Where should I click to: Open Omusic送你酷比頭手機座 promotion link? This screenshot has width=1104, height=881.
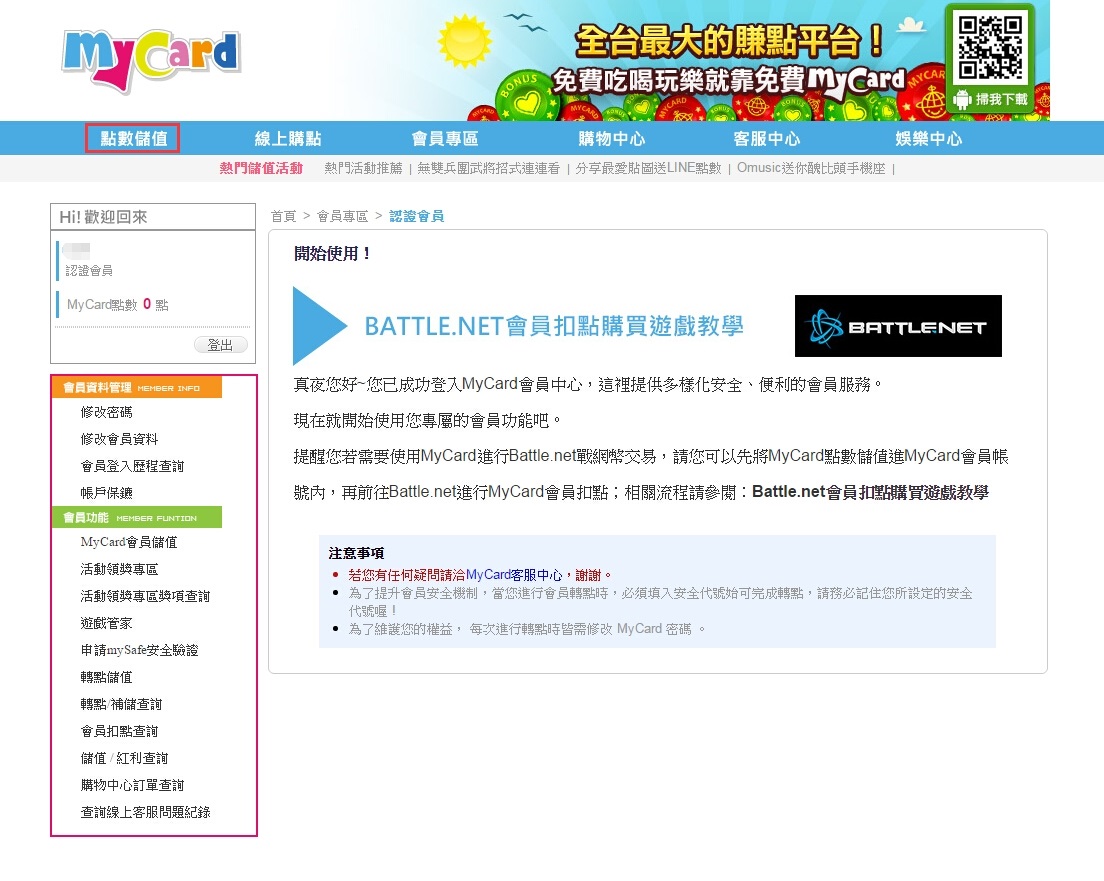coord(811,168)
